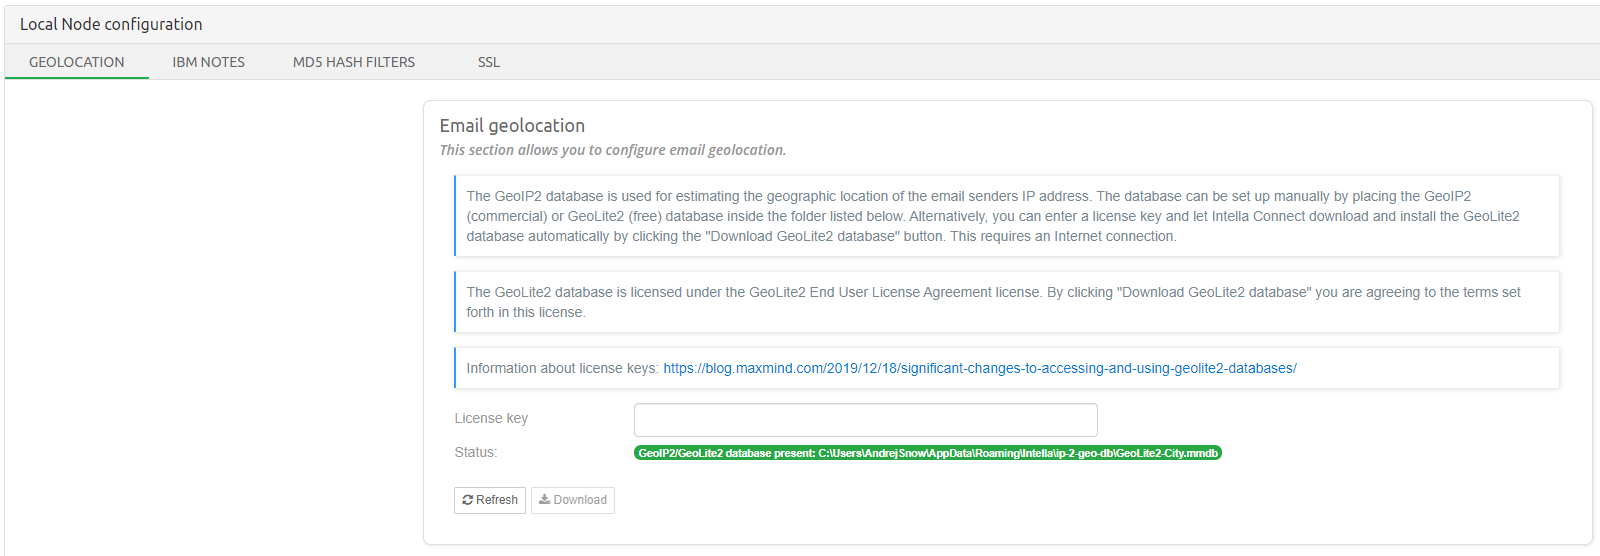
Task: Click the italic section description subtitle
Action: pos(612,150)
